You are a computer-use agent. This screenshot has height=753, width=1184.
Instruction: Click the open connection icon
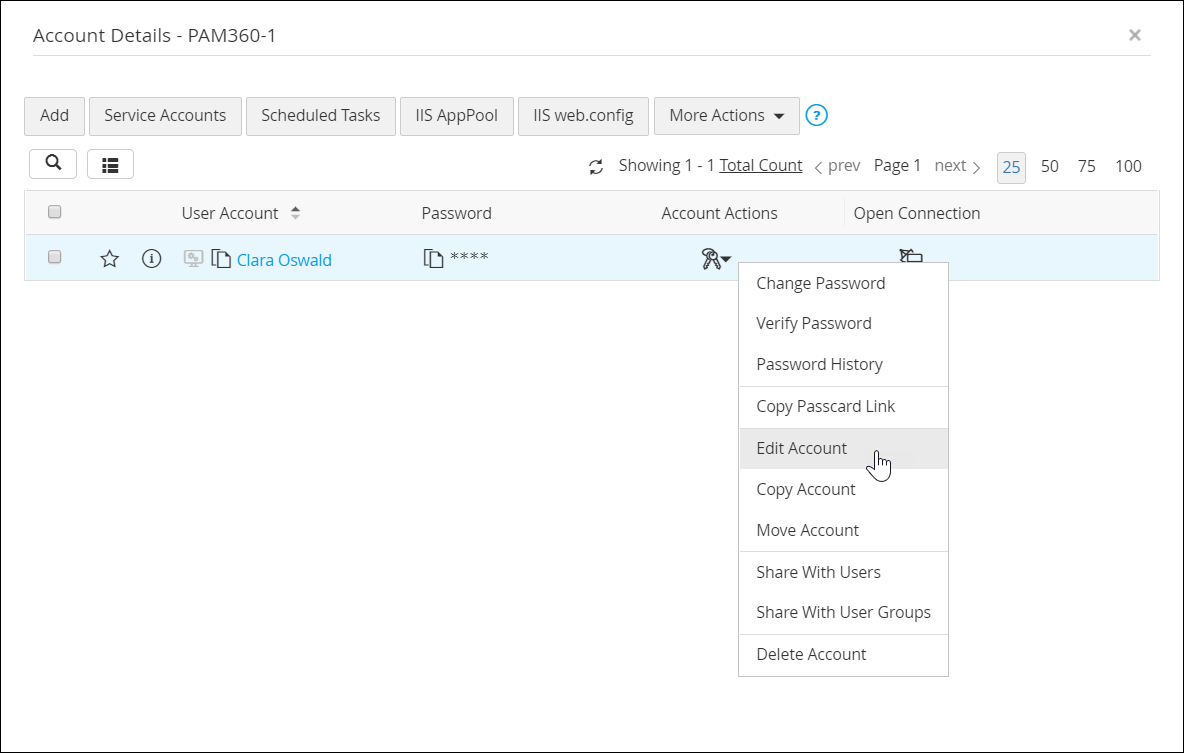(x=911, y=255)
